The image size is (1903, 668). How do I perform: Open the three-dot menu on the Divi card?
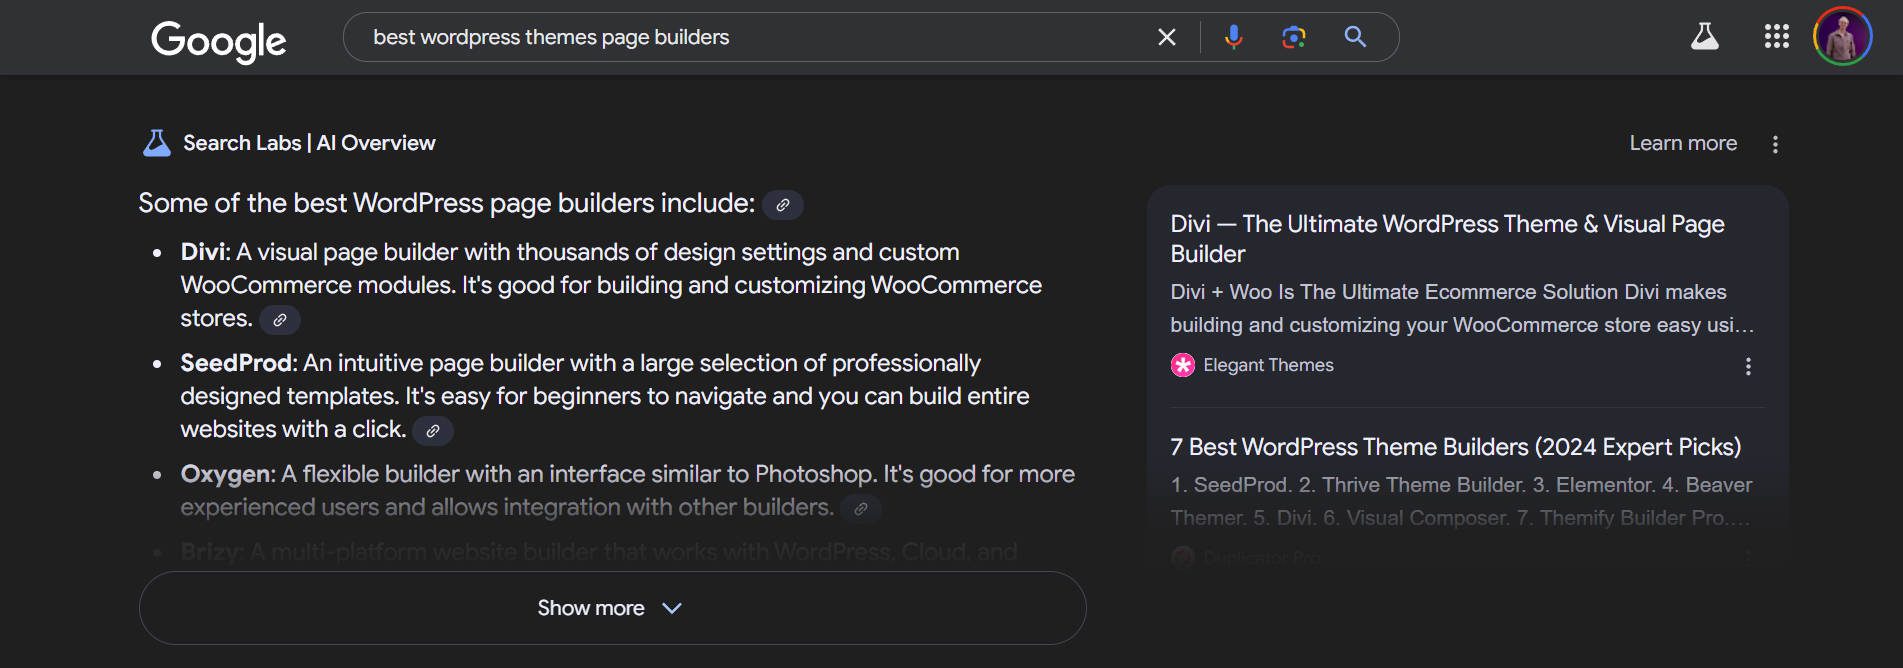[x=1749, y=366]
